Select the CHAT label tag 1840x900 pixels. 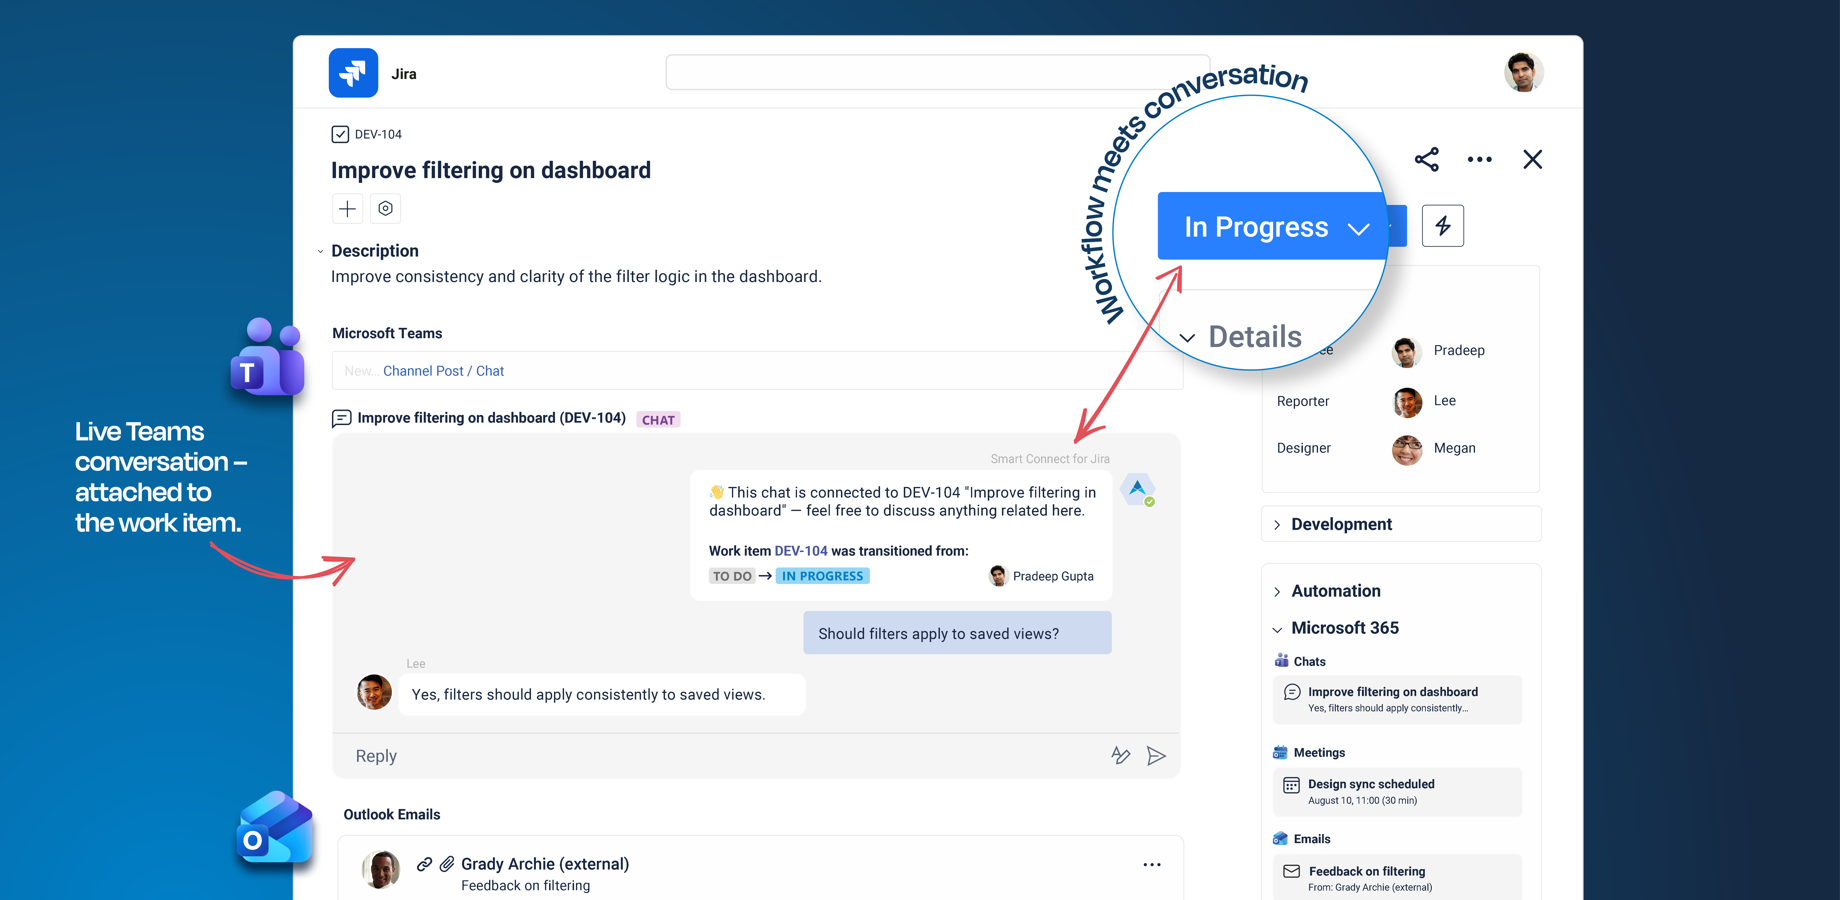657,419
